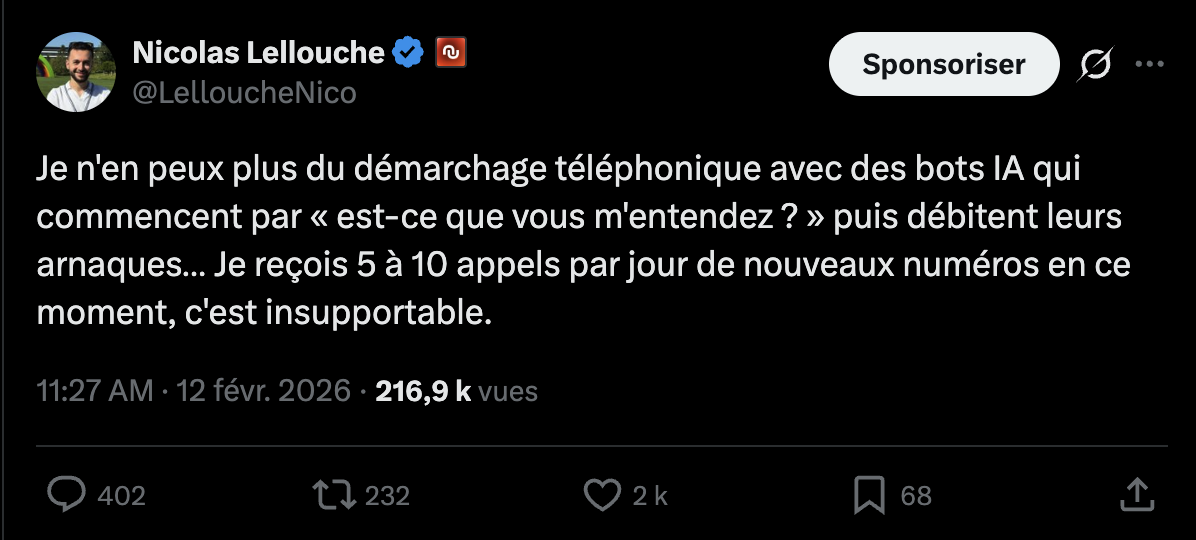The image size is (1196, 540).
Task: Click the 232 reposts count
Action: point(387,496)
